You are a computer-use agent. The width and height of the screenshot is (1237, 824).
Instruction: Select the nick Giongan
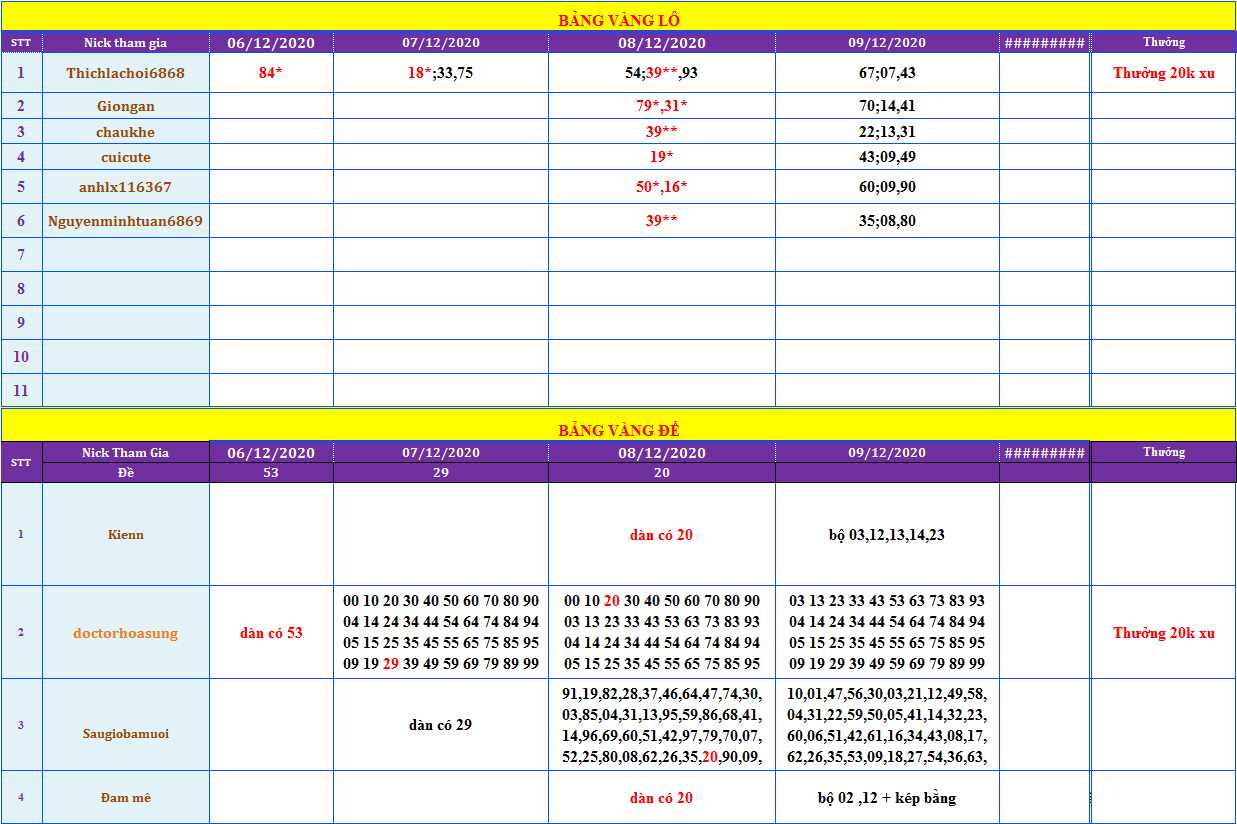(126, 106)
